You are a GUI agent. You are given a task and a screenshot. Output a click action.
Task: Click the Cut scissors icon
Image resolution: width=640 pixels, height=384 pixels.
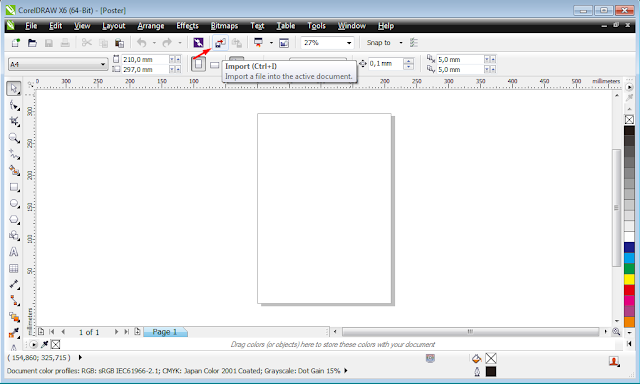point(87,42)
